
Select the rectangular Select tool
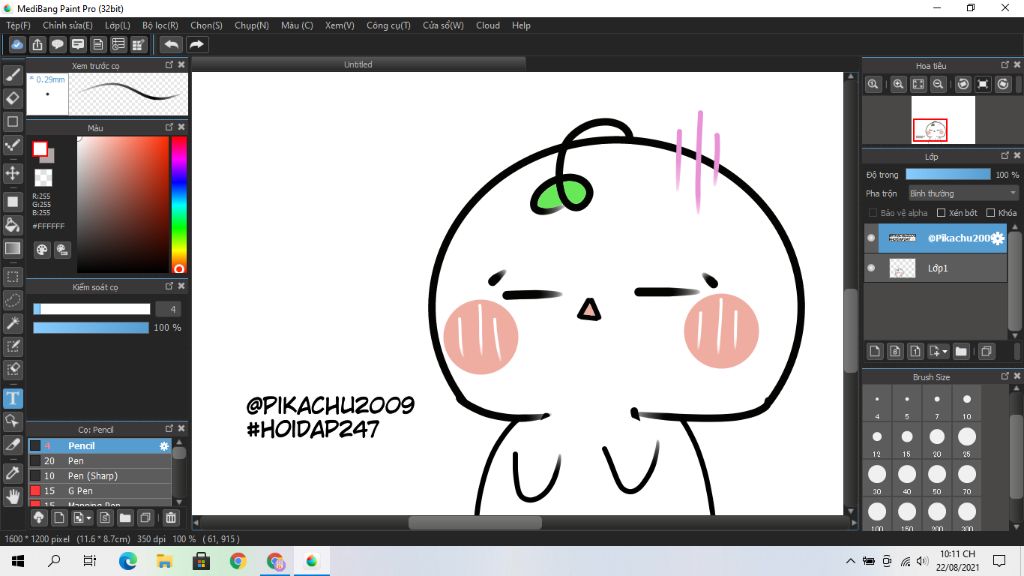tap(12, 276)
